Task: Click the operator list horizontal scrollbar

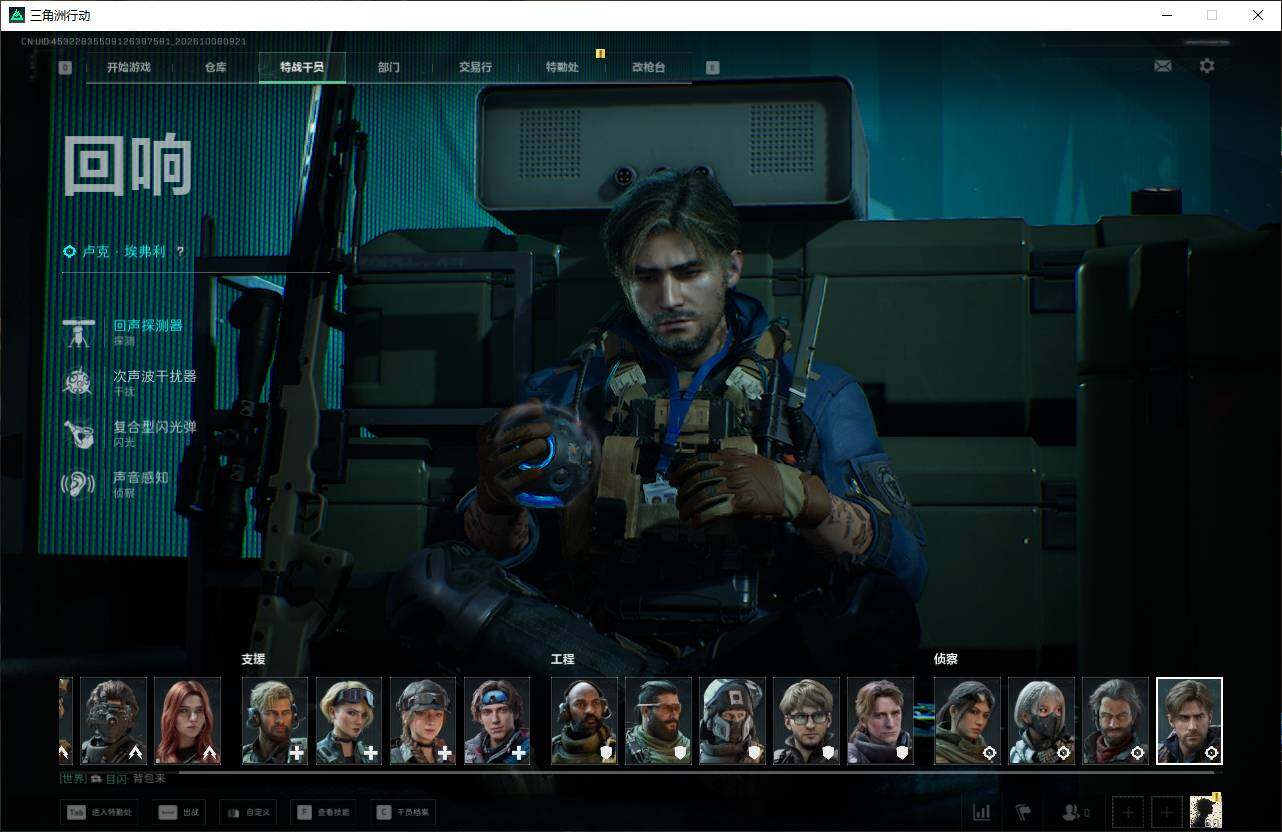Action: pos(696,772)
